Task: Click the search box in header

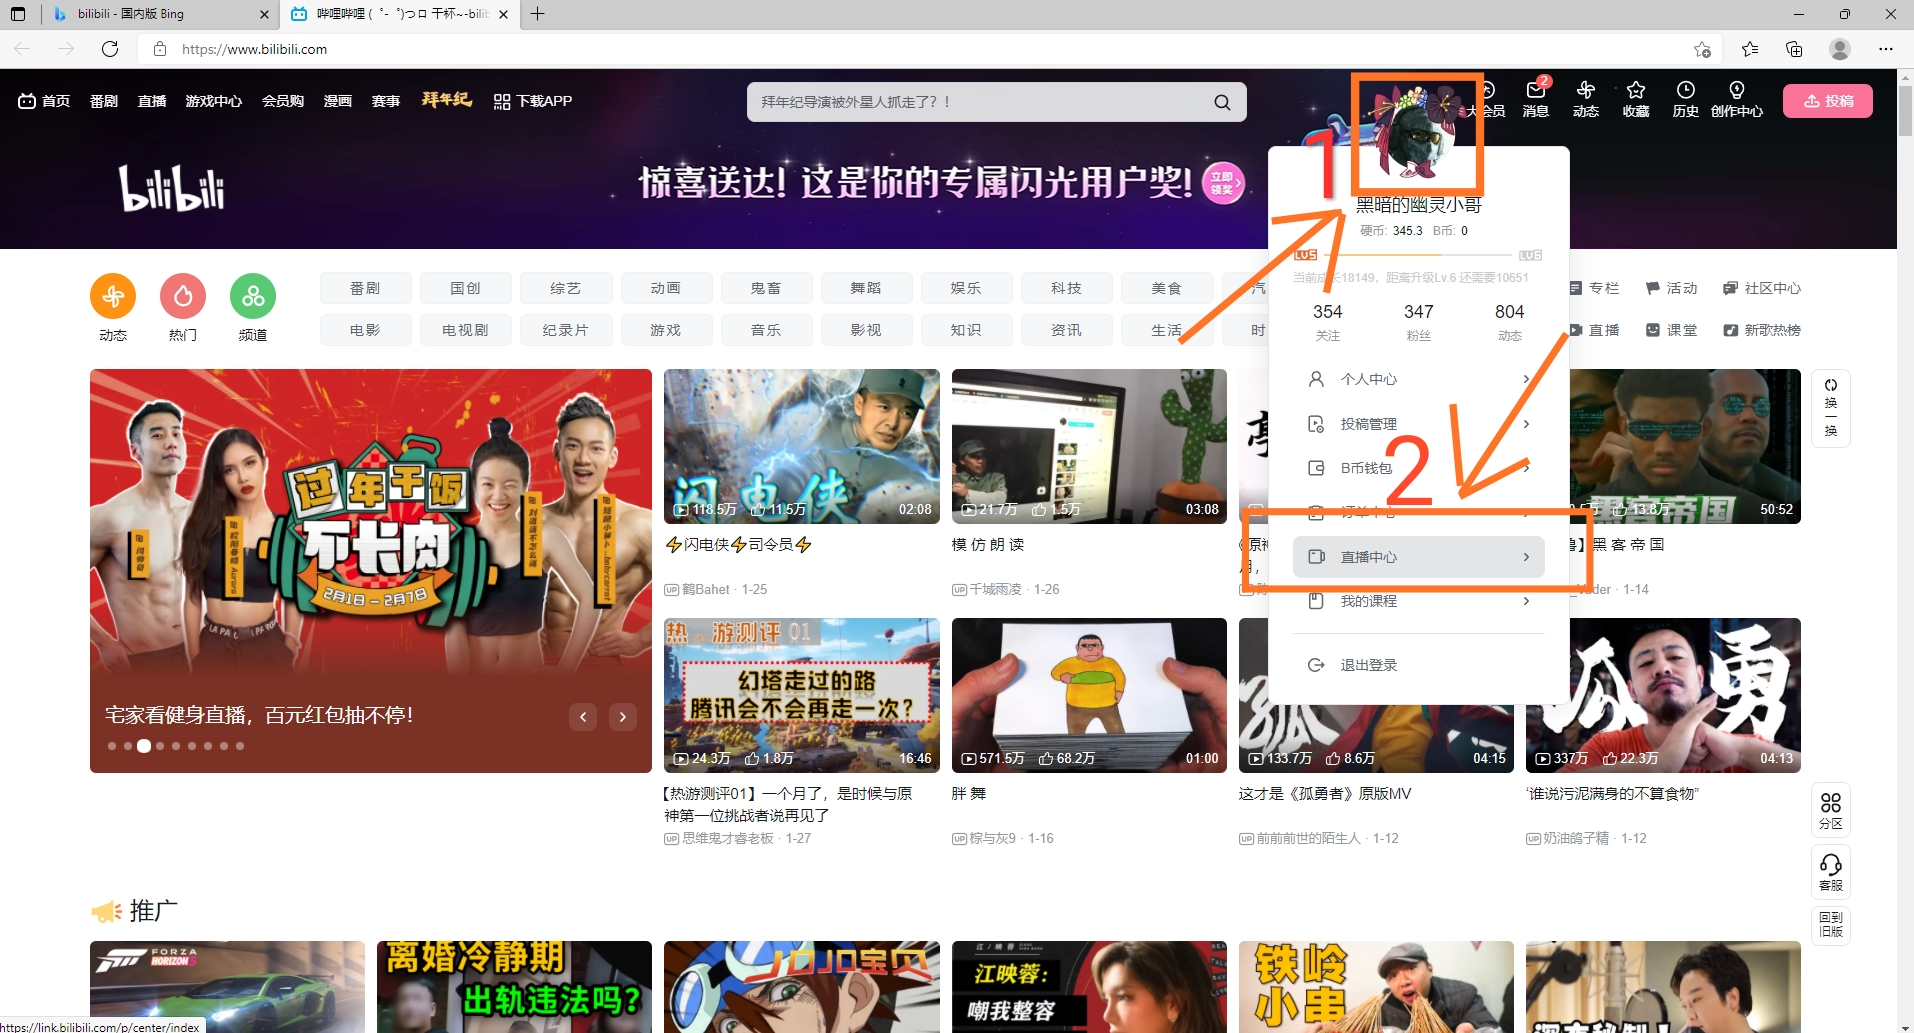Action: click(996, 102)
